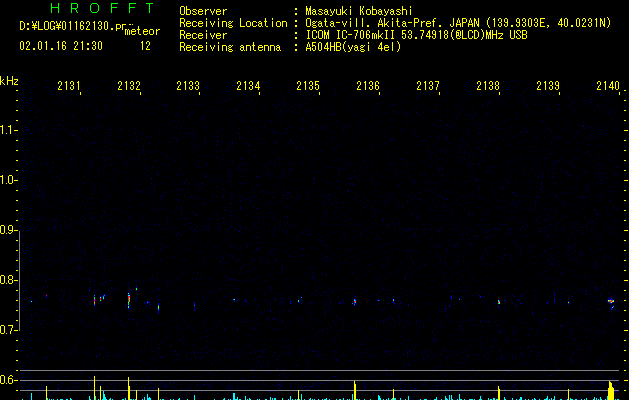Click the Receiving Location label
629x400 pixels.
(x=233, y=23)
